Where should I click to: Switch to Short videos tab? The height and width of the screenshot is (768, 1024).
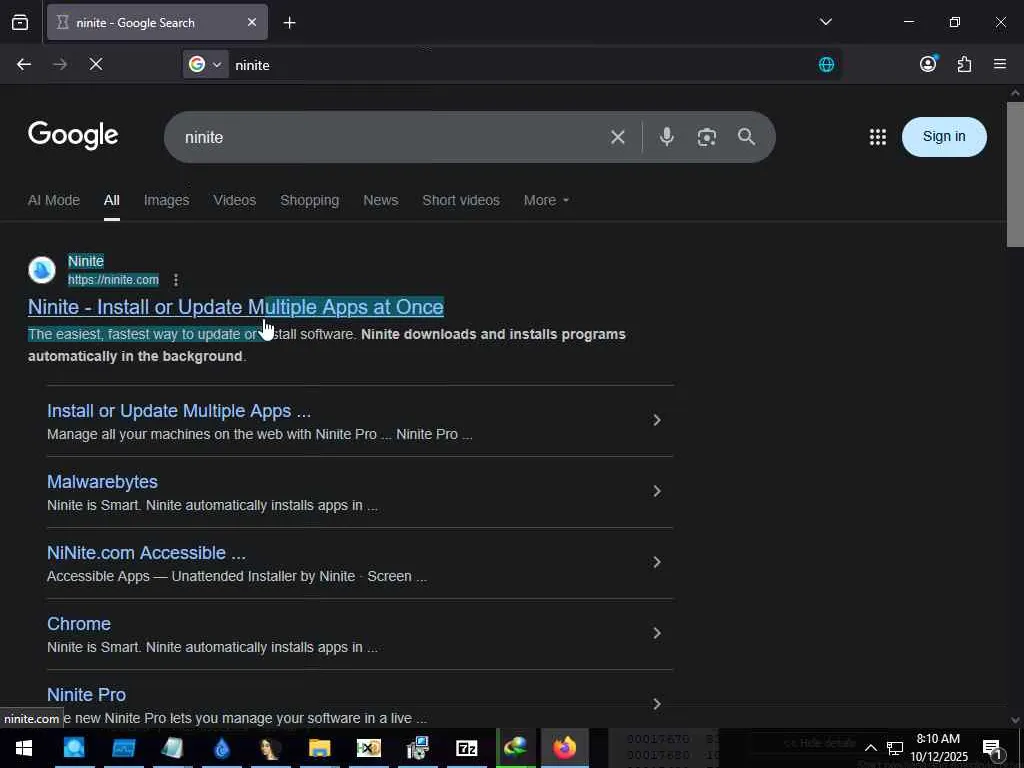coord(461,200)
